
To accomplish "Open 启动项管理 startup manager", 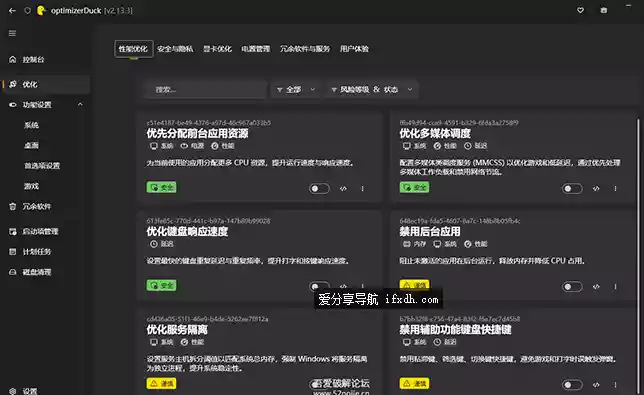I will pyautogui.click(x=45, y=232).
